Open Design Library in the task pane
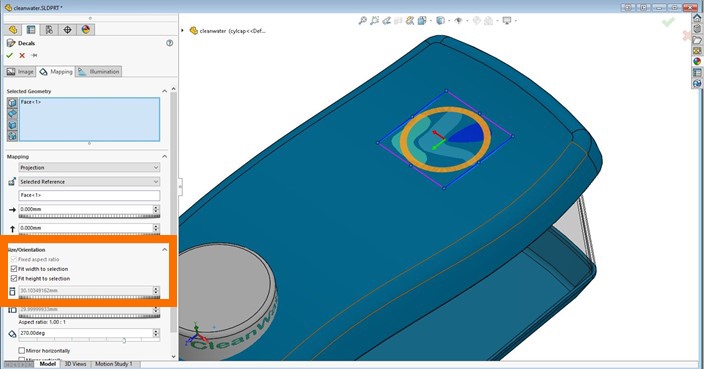Image resolution: width=704 pixels, height=369 pixels. 697,29
